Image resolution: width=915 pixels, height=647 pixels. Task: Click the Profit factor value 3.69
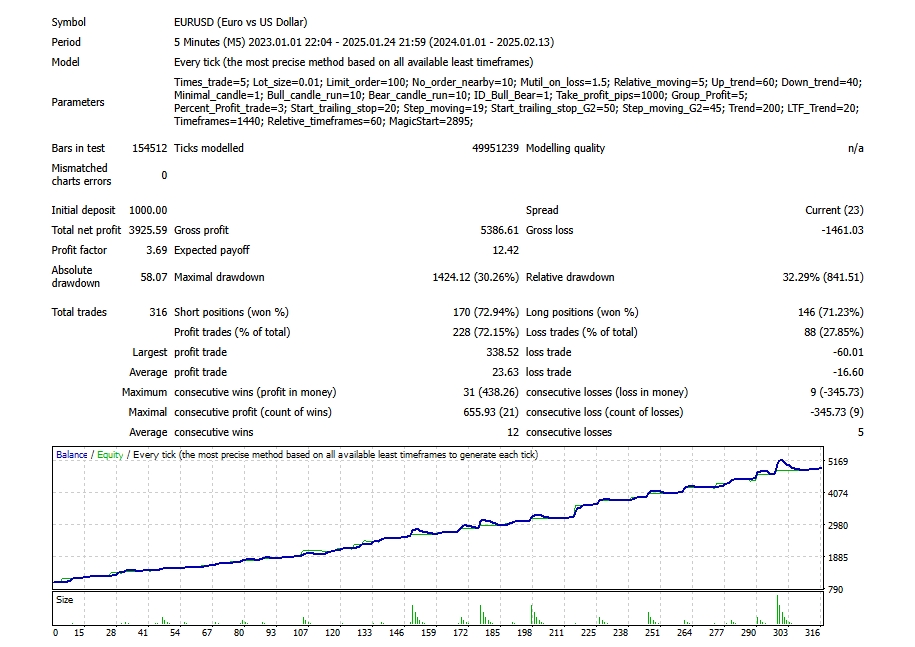(x=156, y=250)
